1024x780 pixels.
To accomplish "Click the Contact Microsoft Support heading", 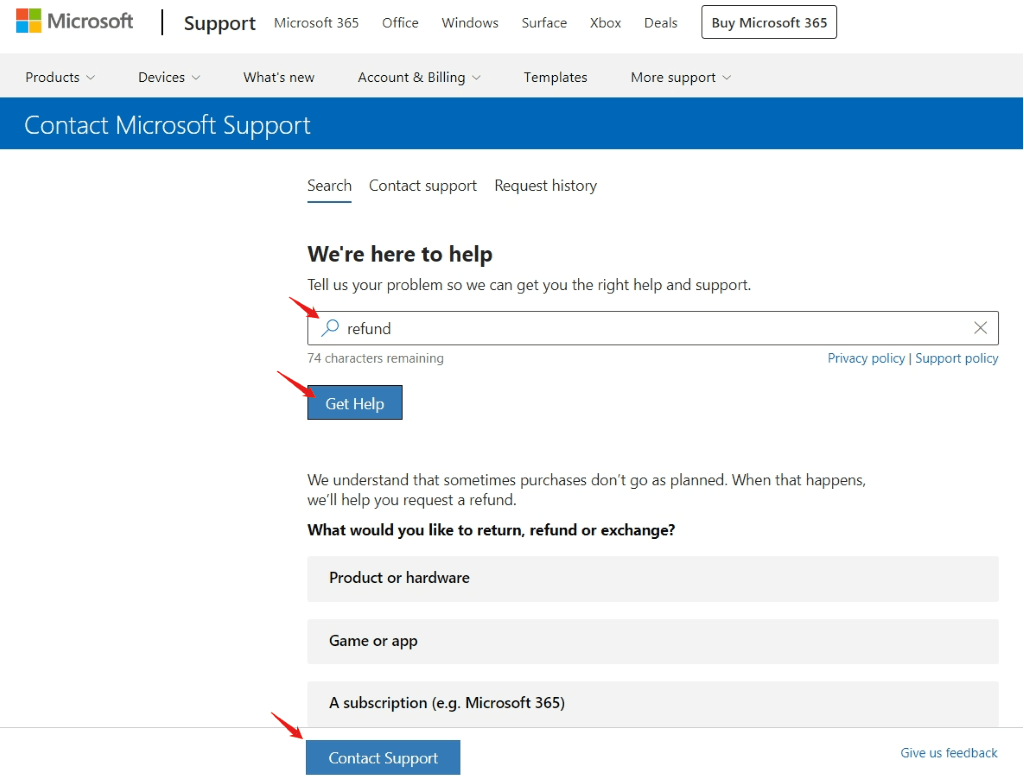I will (x=167, y=125).
